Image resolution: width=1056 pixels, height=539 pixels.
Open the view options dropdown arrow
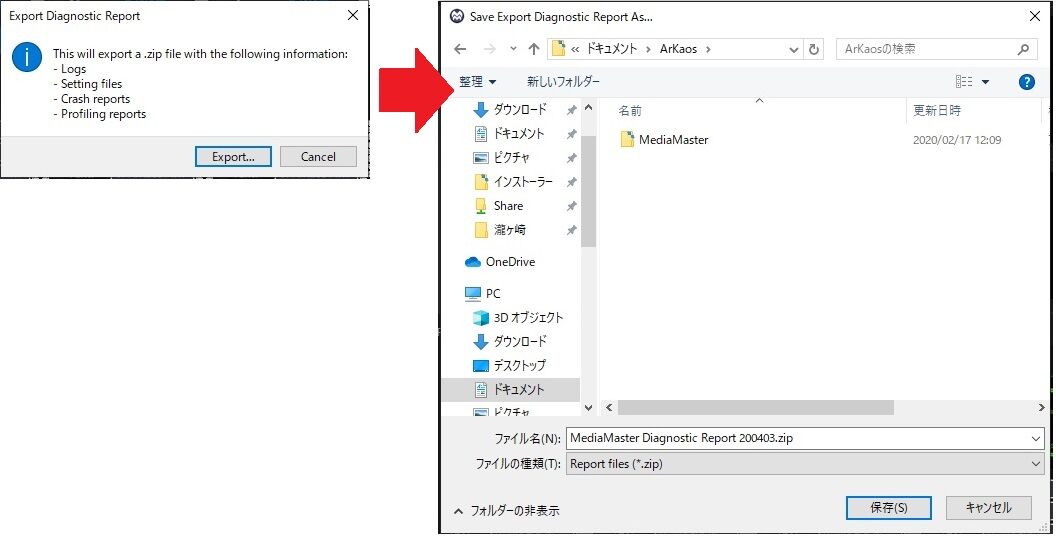(985, 82)
